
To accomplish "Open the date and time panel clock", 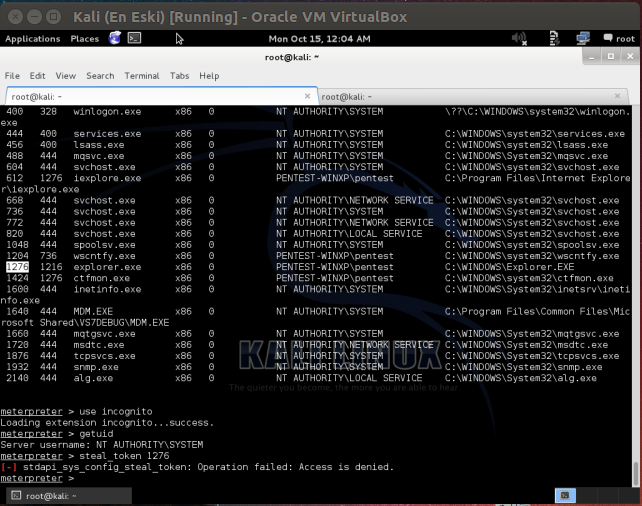I will click(319, 39).
